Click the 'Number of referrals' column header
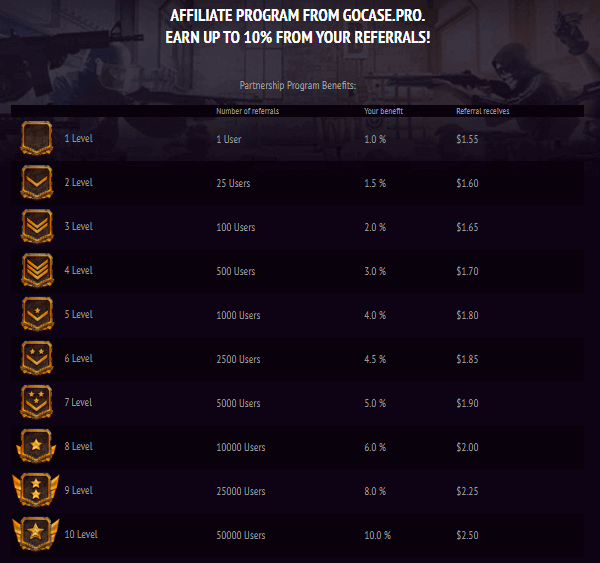600x563 pixels. tap(247, 111)
